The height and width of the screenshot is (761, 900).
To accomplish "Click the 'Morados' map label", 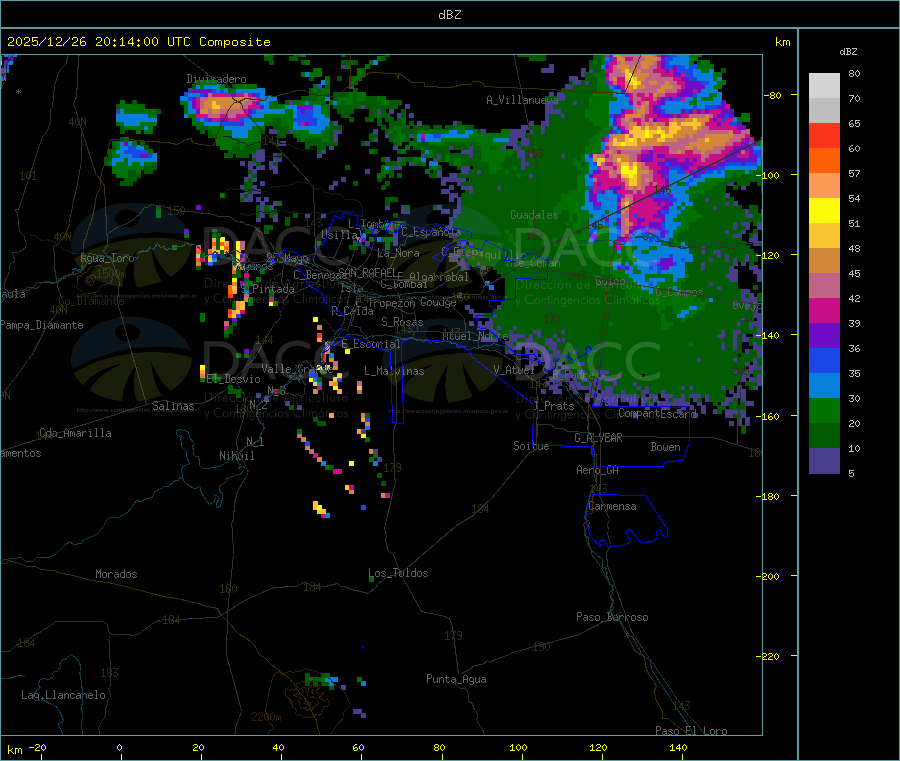I will [116, 574].
